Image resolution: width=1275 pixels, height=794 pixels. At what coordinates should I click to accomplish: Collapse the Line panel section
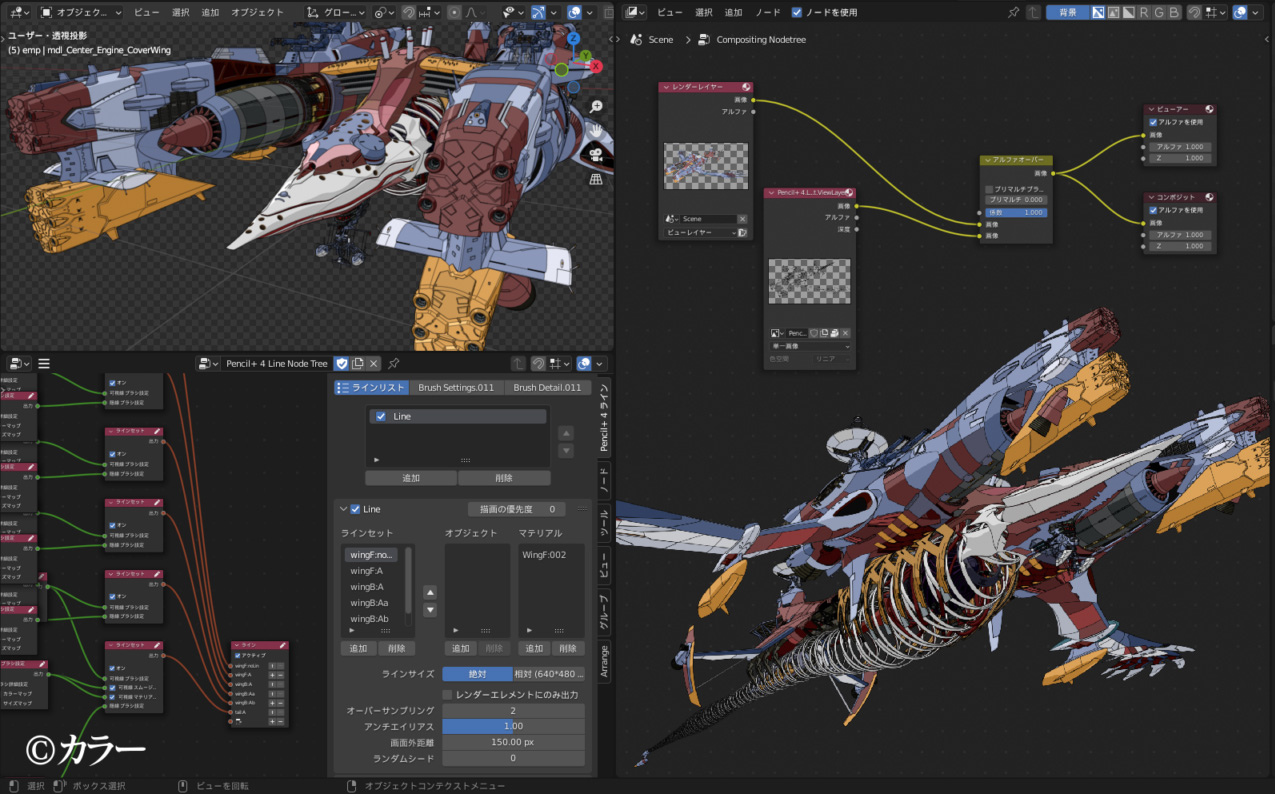[x=342, y=509]
